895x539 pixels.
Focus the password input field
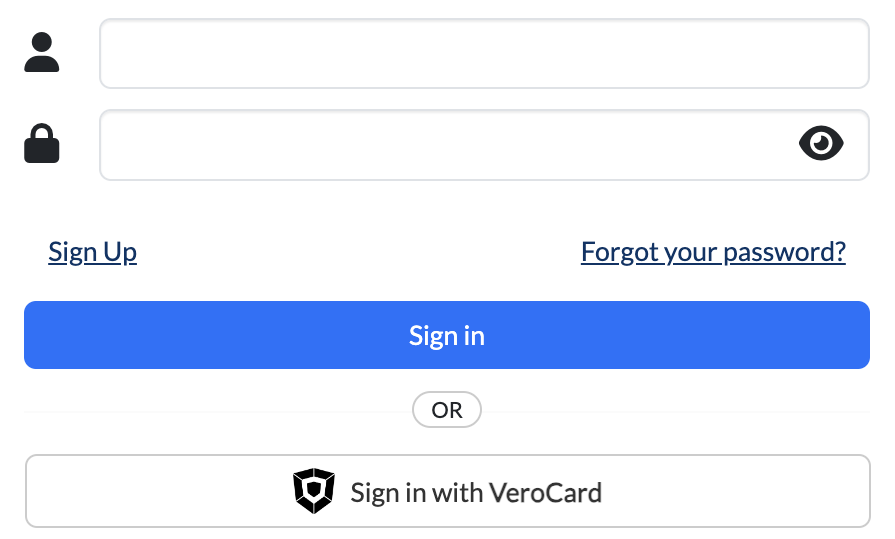pyautogui.click(x=445, y=145)
